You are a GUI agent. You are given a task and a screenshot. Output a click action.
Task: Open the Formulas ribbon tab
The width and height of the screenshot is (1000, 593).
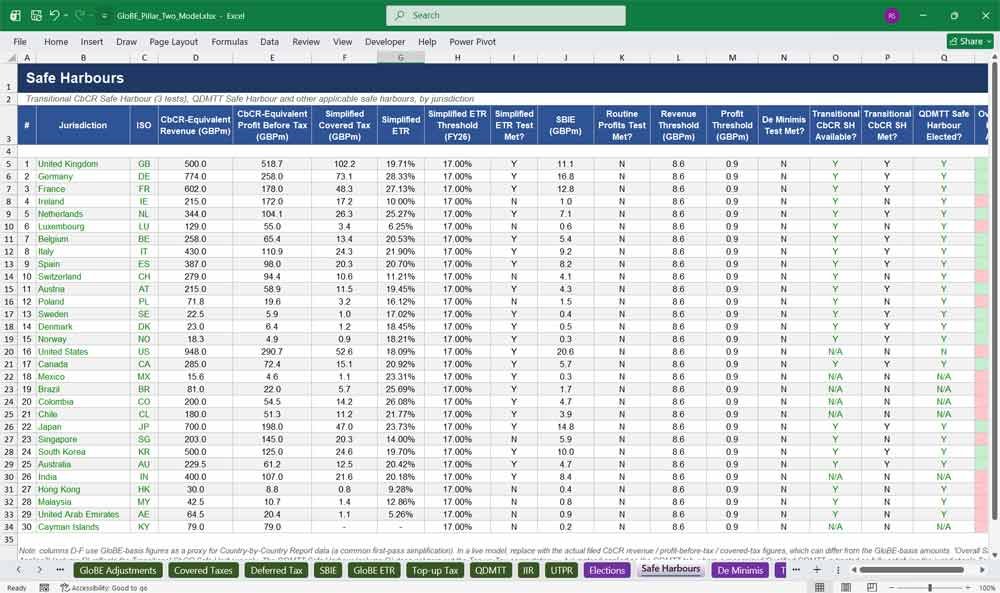[x=229, y=41]
